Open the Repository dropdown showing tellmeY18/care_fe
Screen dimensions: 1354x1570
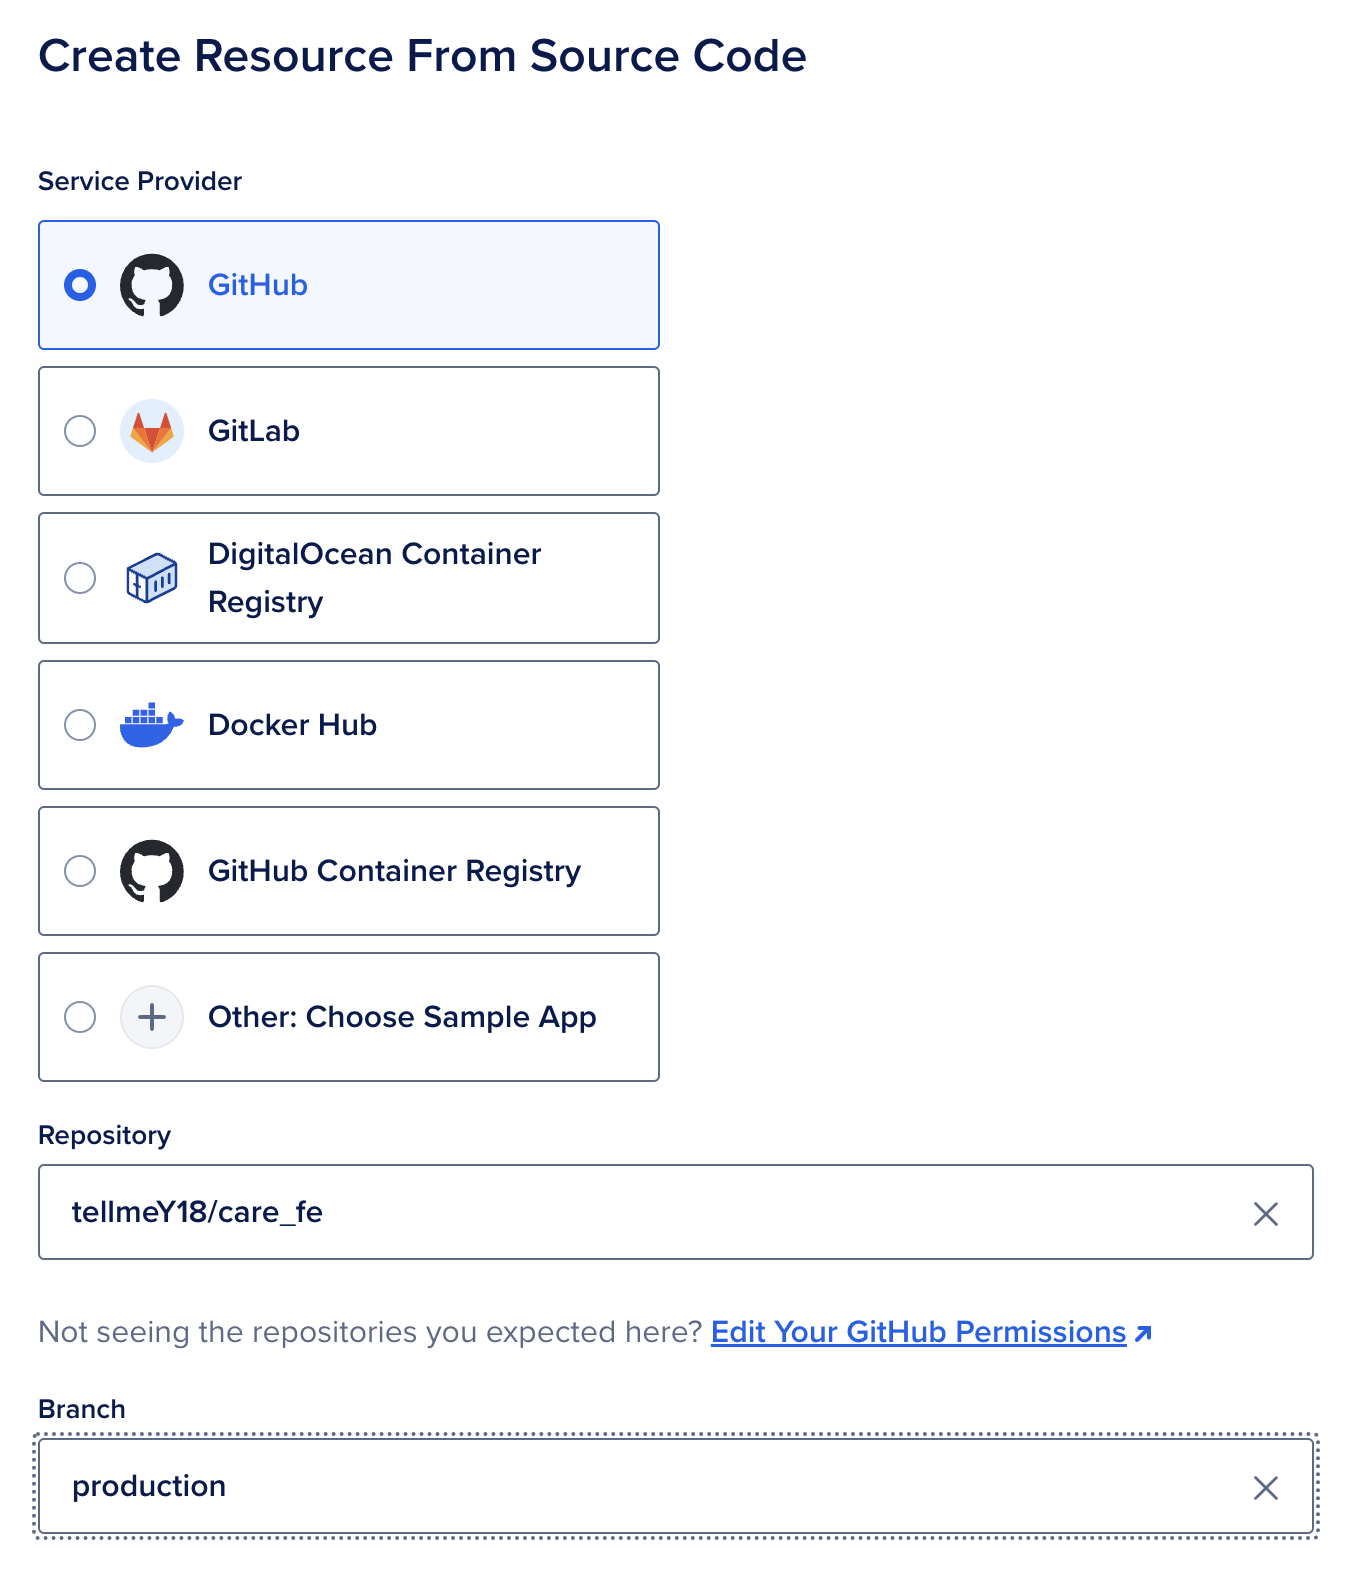pos(640,1212)
